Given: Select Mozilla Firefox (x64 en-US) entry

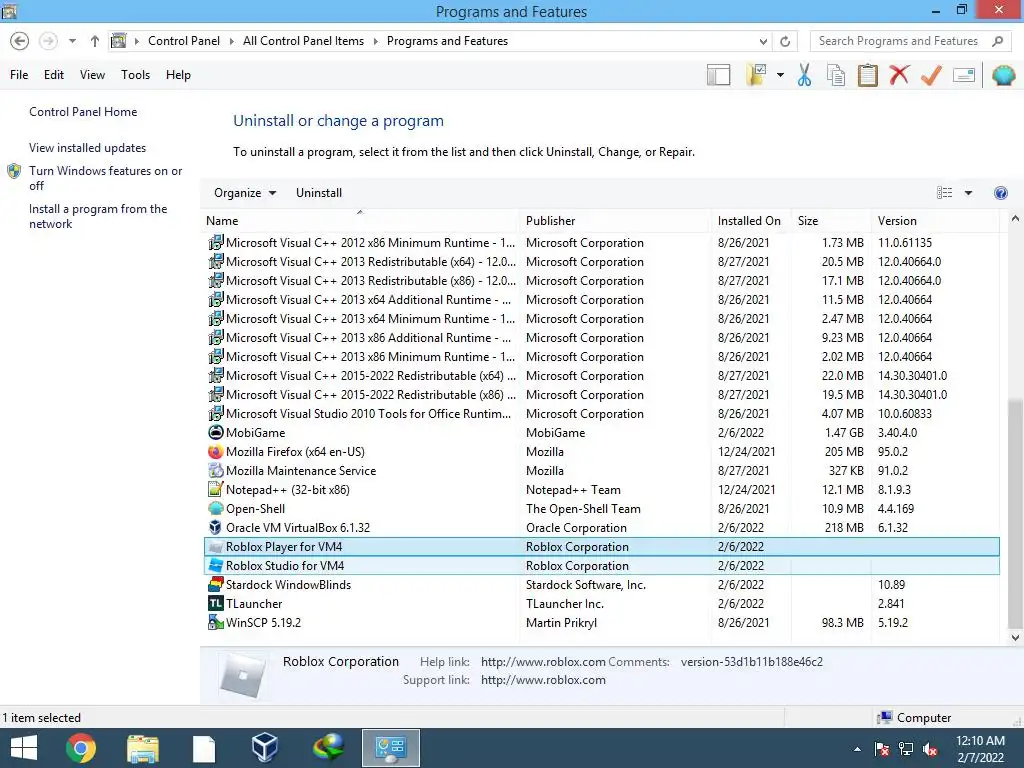Looking at the screenshot, I should click(601, 452).
